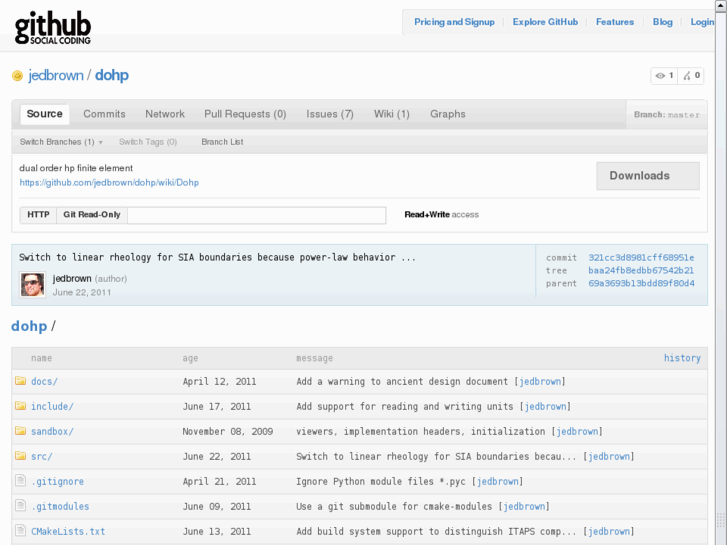Open the docs folder icon
This screenshot has width=727, height=545.
(20, 381)
